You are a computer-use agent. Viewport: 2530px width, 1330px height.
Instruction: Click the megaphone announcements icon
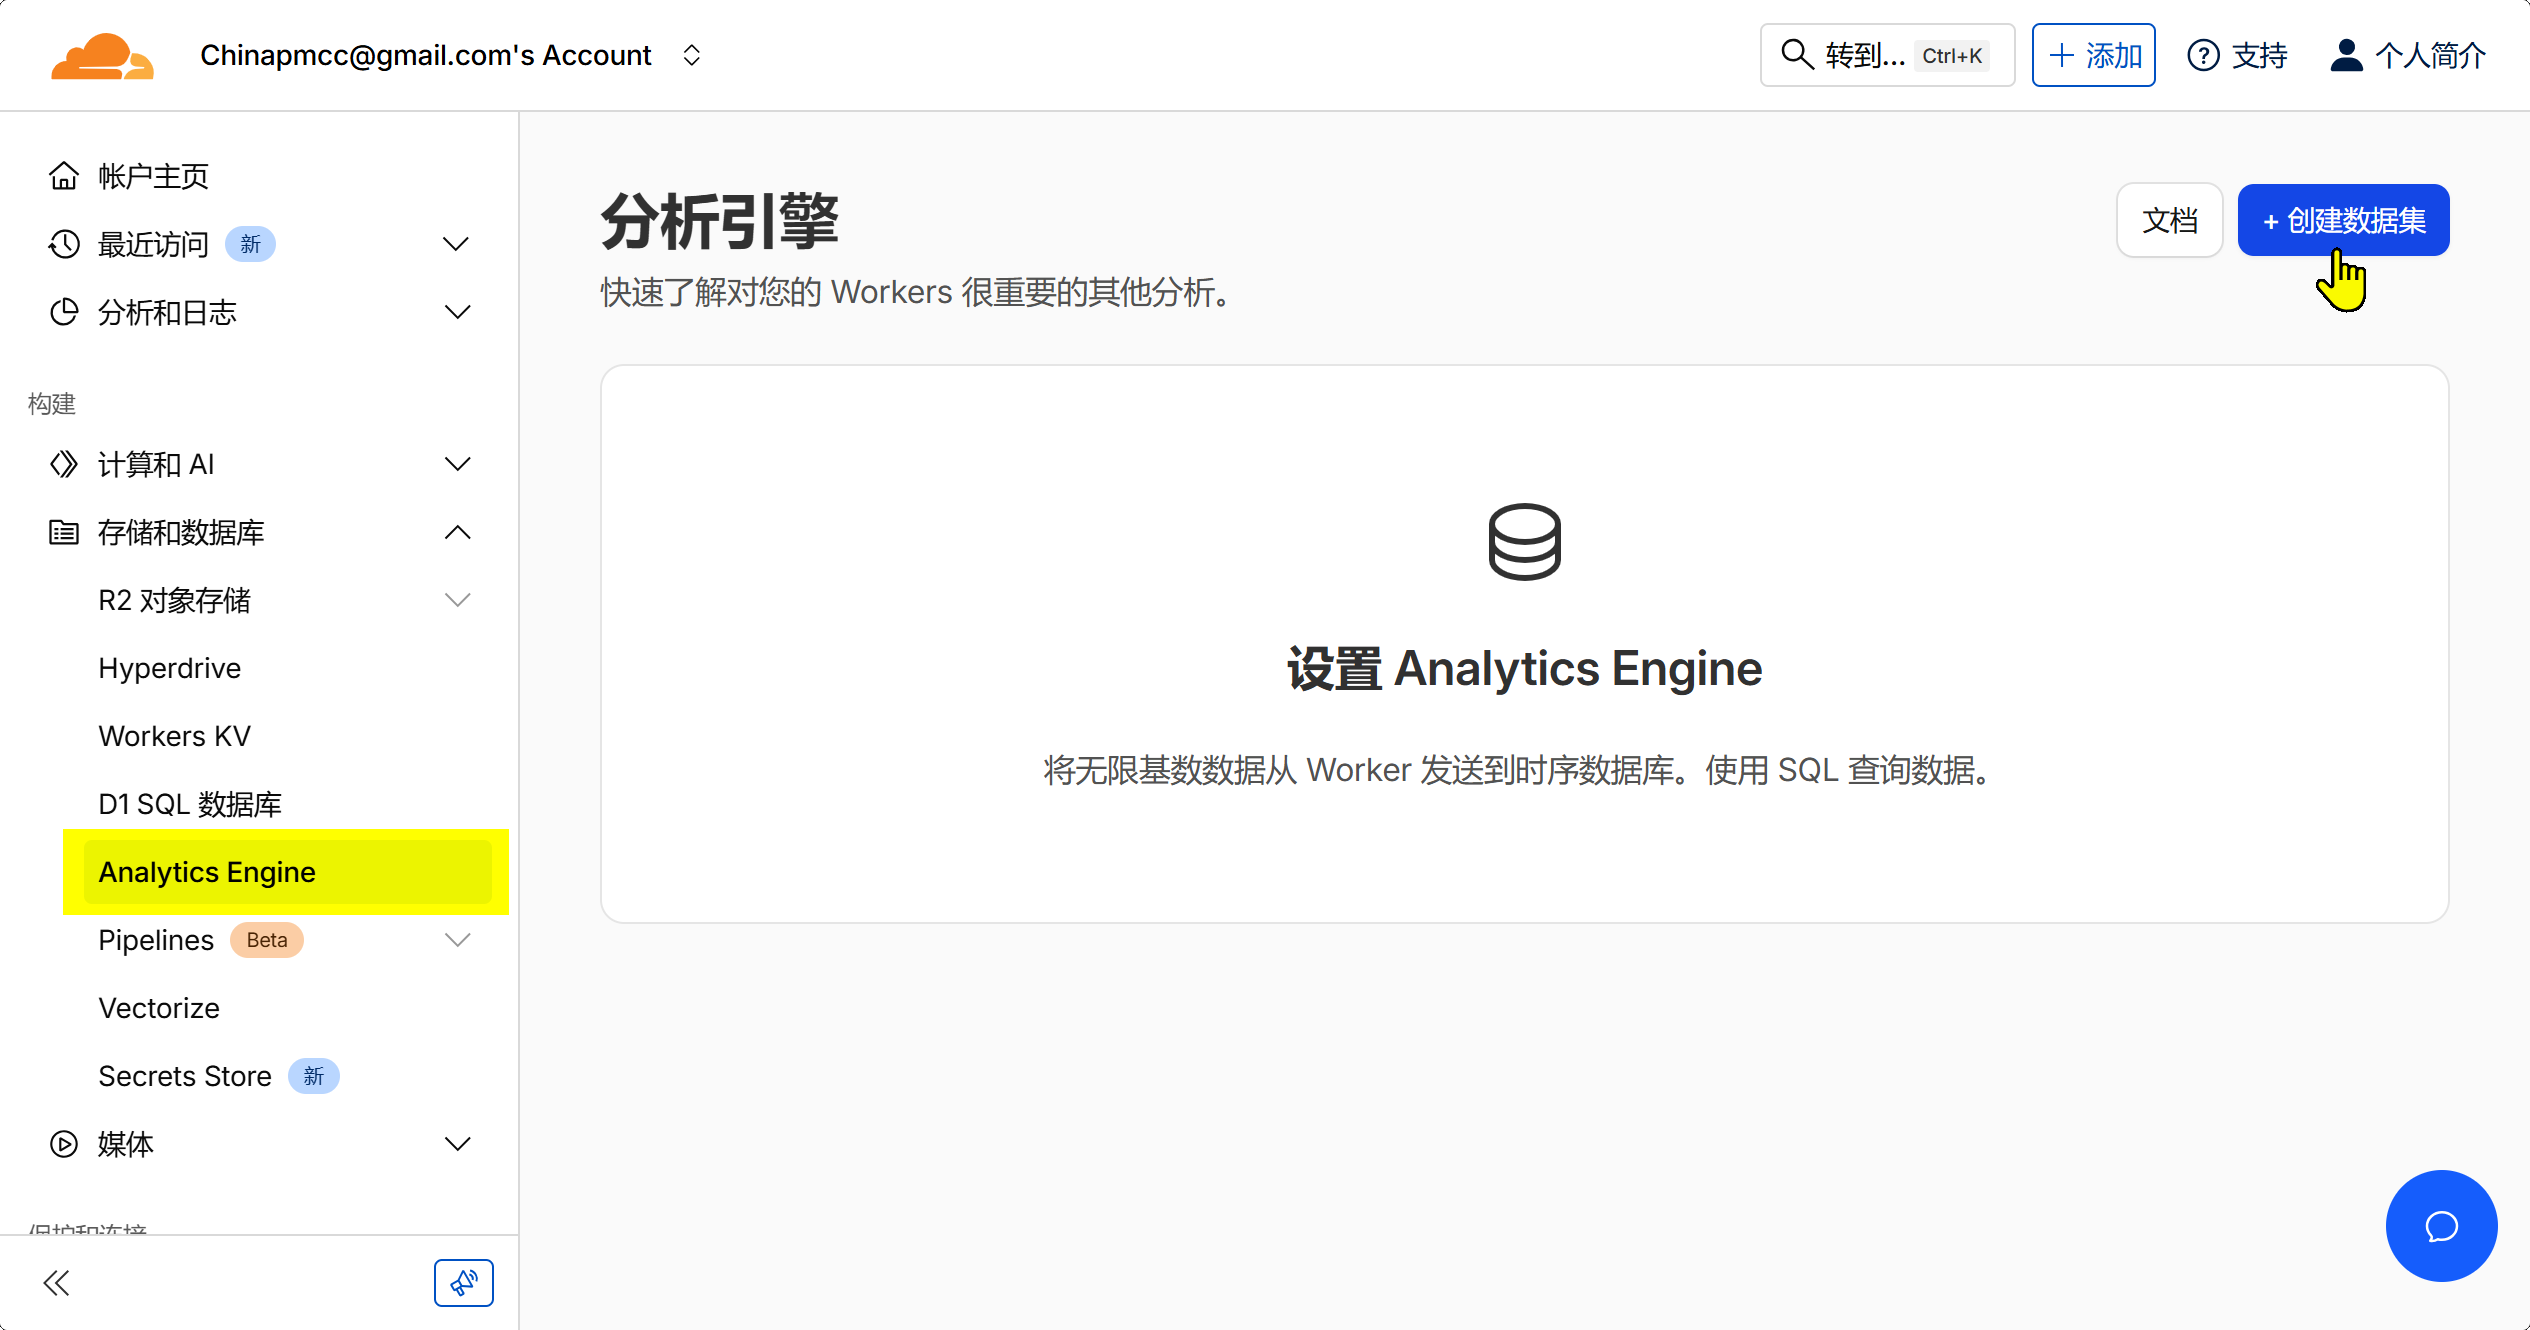pyautogui.click(x=463, y=1283)
